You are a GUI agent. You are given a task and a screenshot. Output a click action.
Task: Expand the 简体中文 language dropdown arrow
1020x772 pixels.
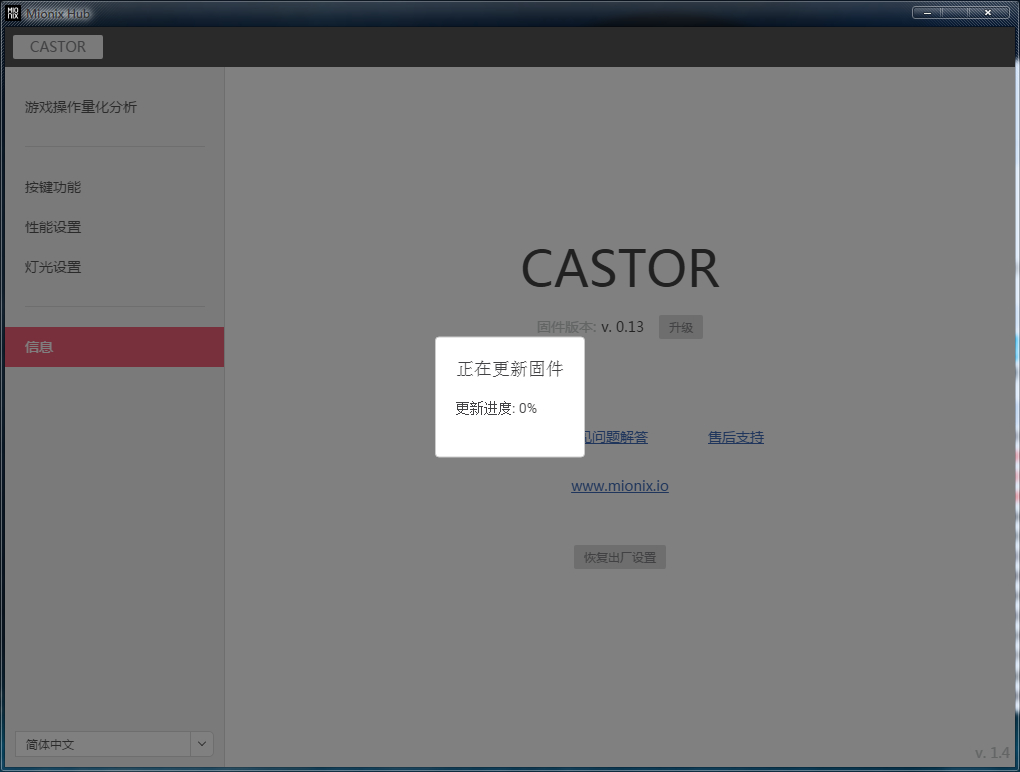pos(202,744)
